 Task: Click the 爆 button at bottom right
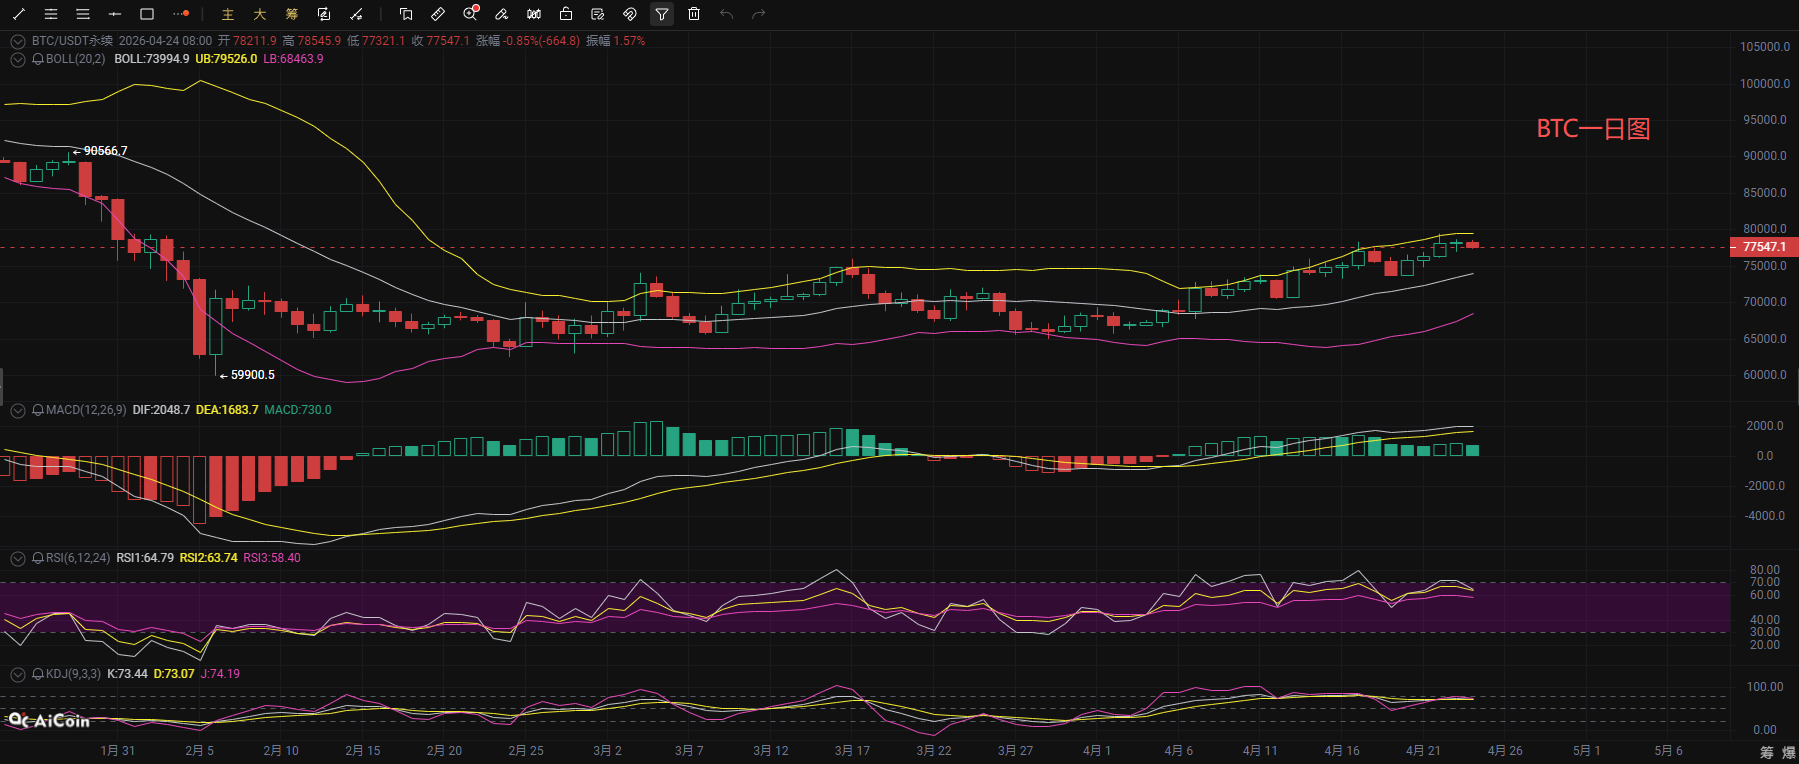pos(1788,752)
